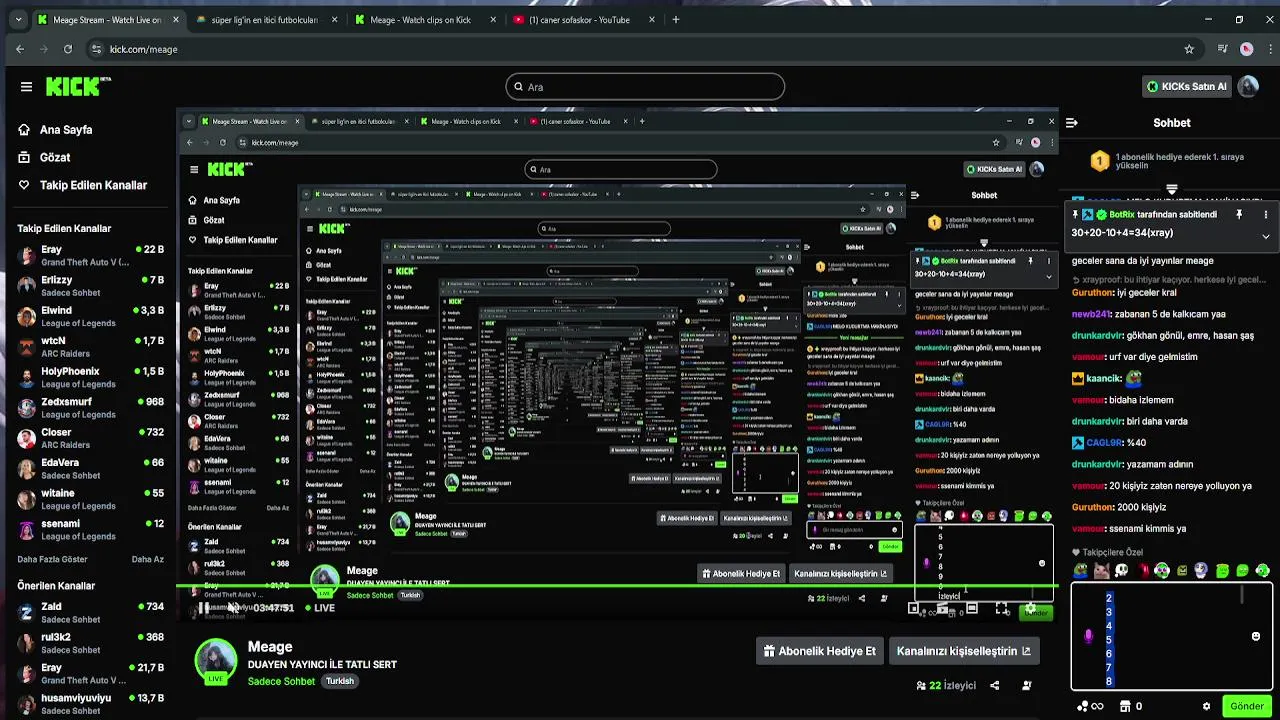Pause the live stream
1280x720 pixels.
pos(203,608)
